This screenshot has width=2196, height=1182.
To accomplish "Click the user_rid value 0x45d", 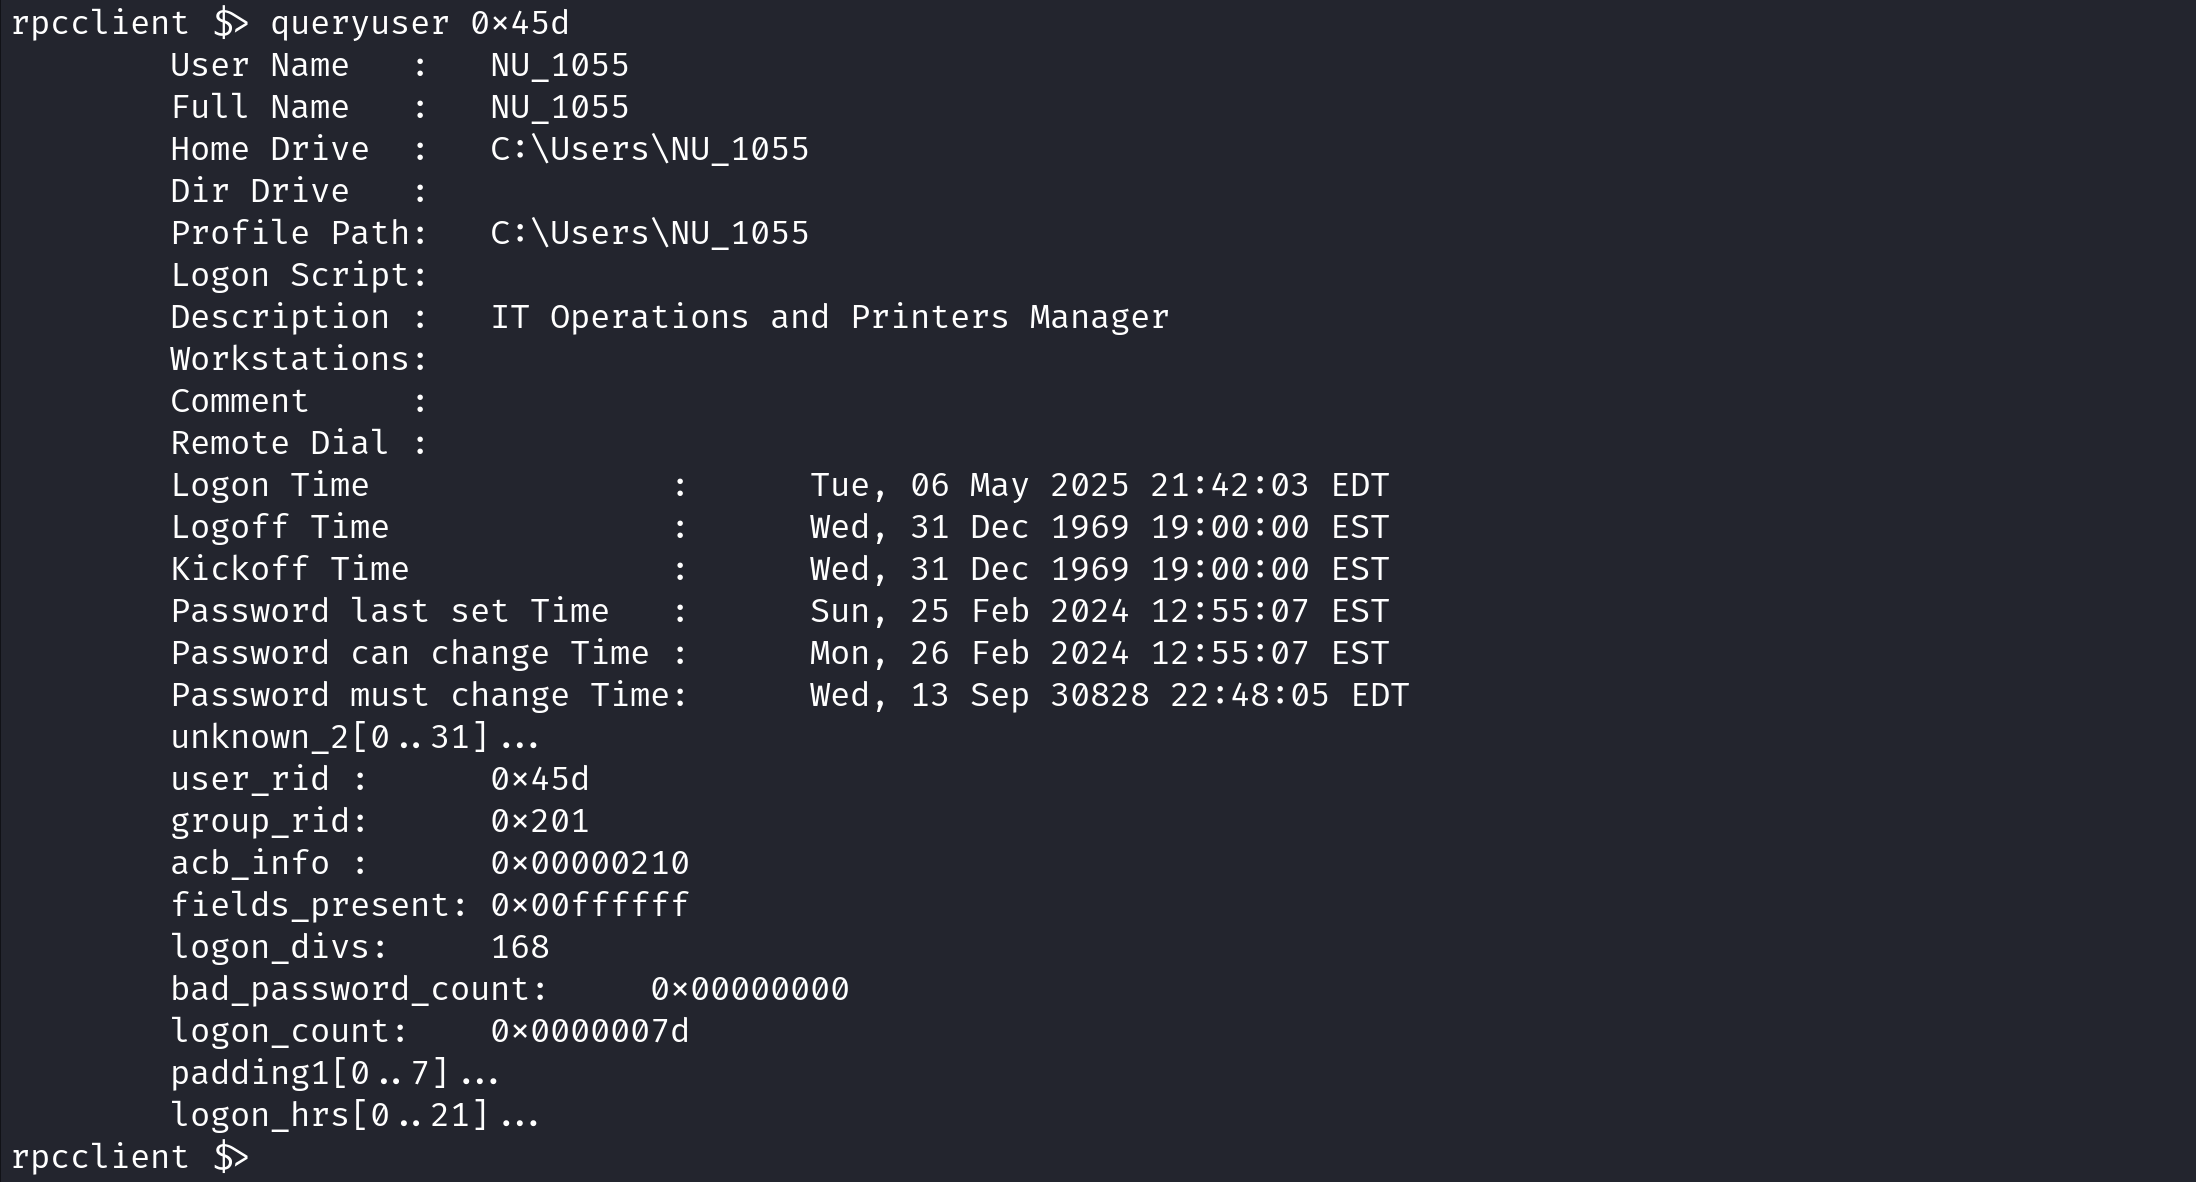I will click(x=540, y=780).
